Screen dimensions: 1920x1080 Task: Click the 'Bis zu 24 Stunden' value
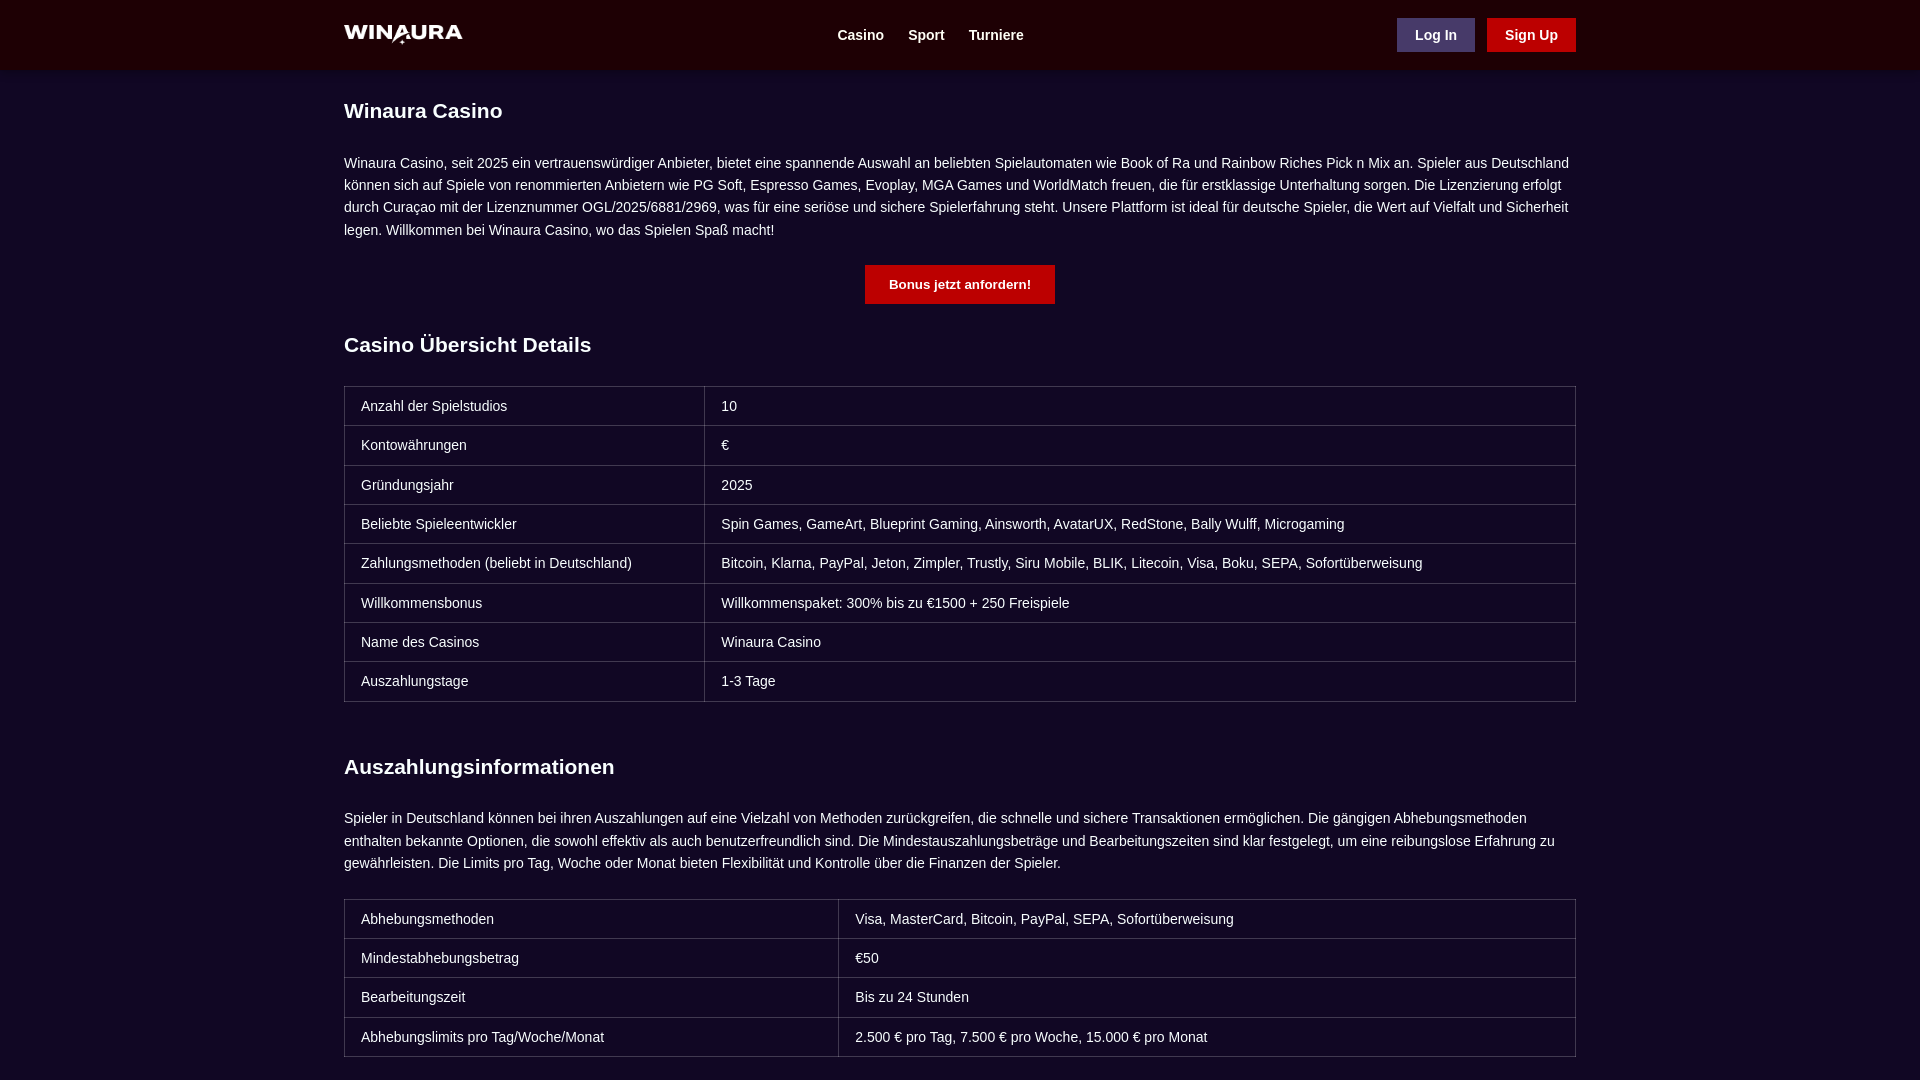click(1207, 997)
